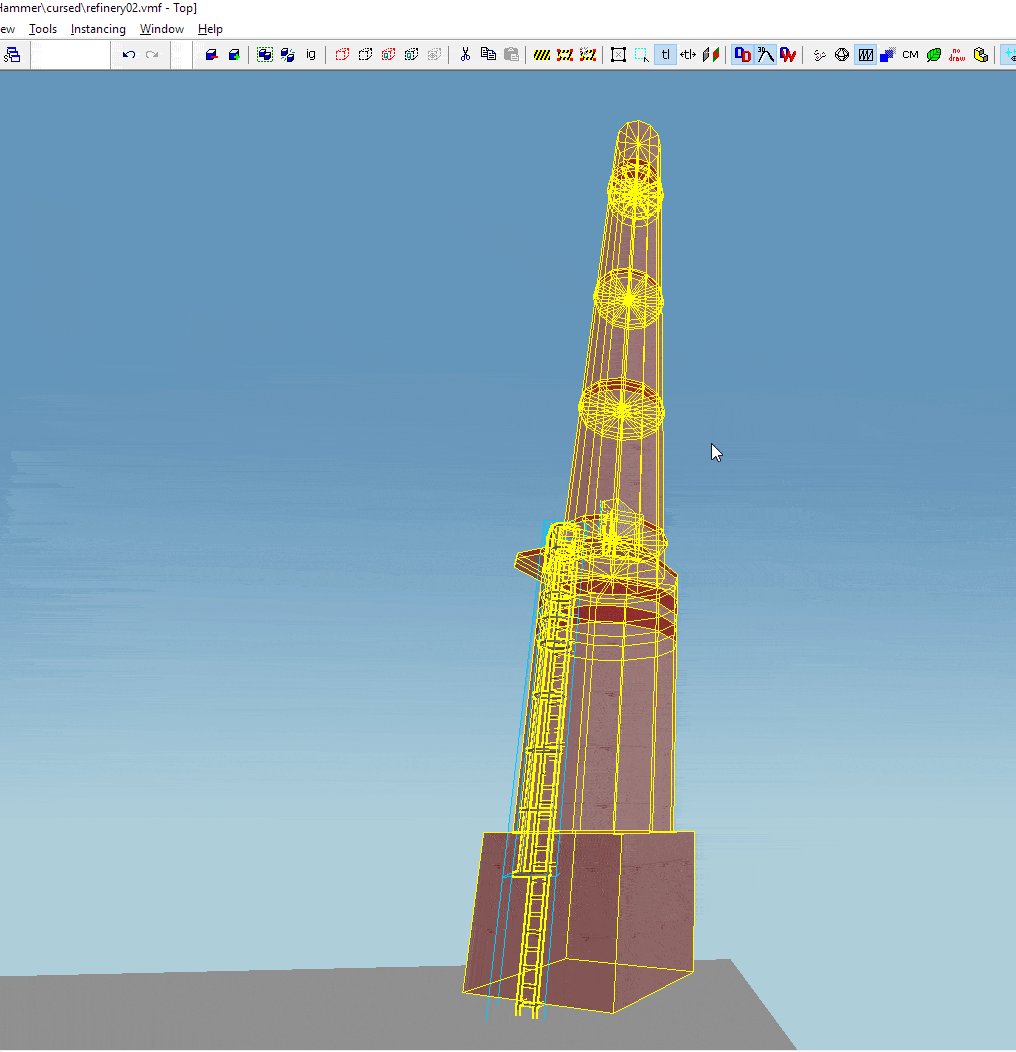Click the red dashed cube with small square

389,54
